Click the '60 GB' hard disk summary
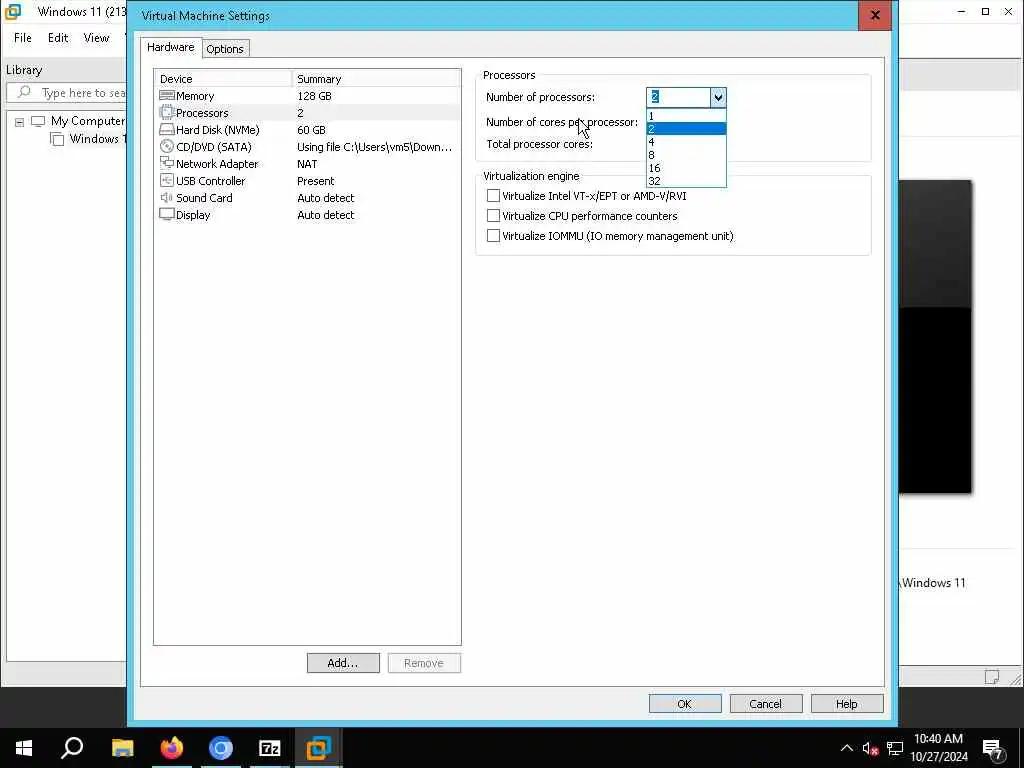The width and height of the screenshot is (1024, 768). (x=312, y=130)
